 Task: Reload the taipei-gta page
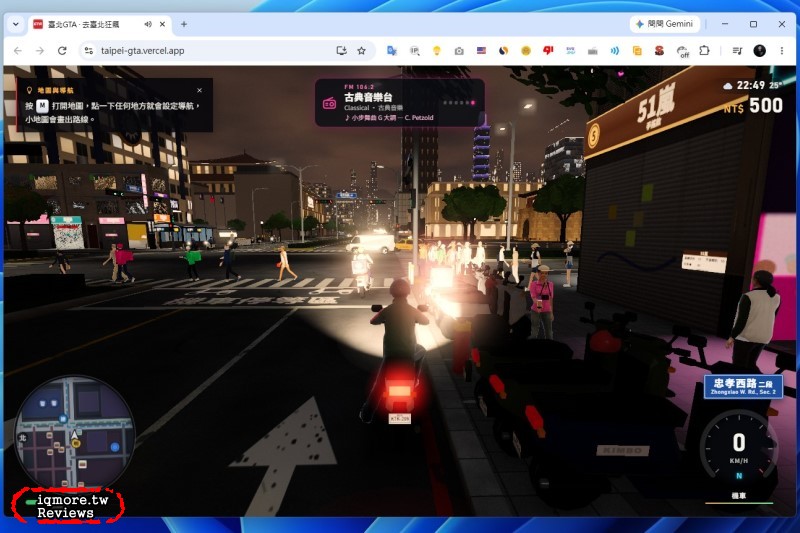click(62, 51)
